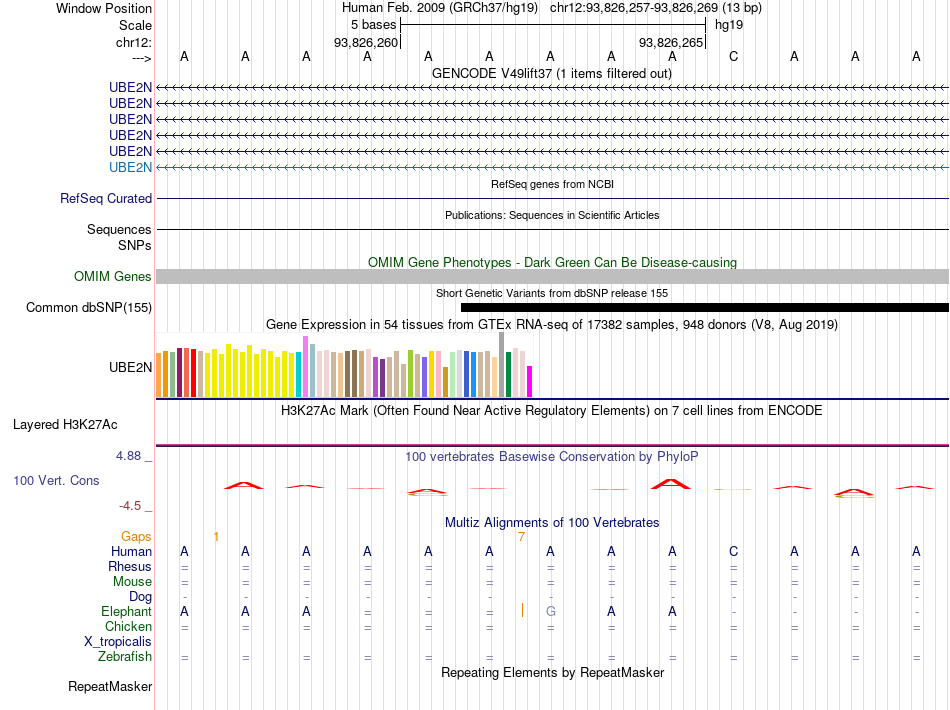Viewport: 950px width, 710px height.
Task: Click the RepeatMasker track label
Action: point(110,686)
